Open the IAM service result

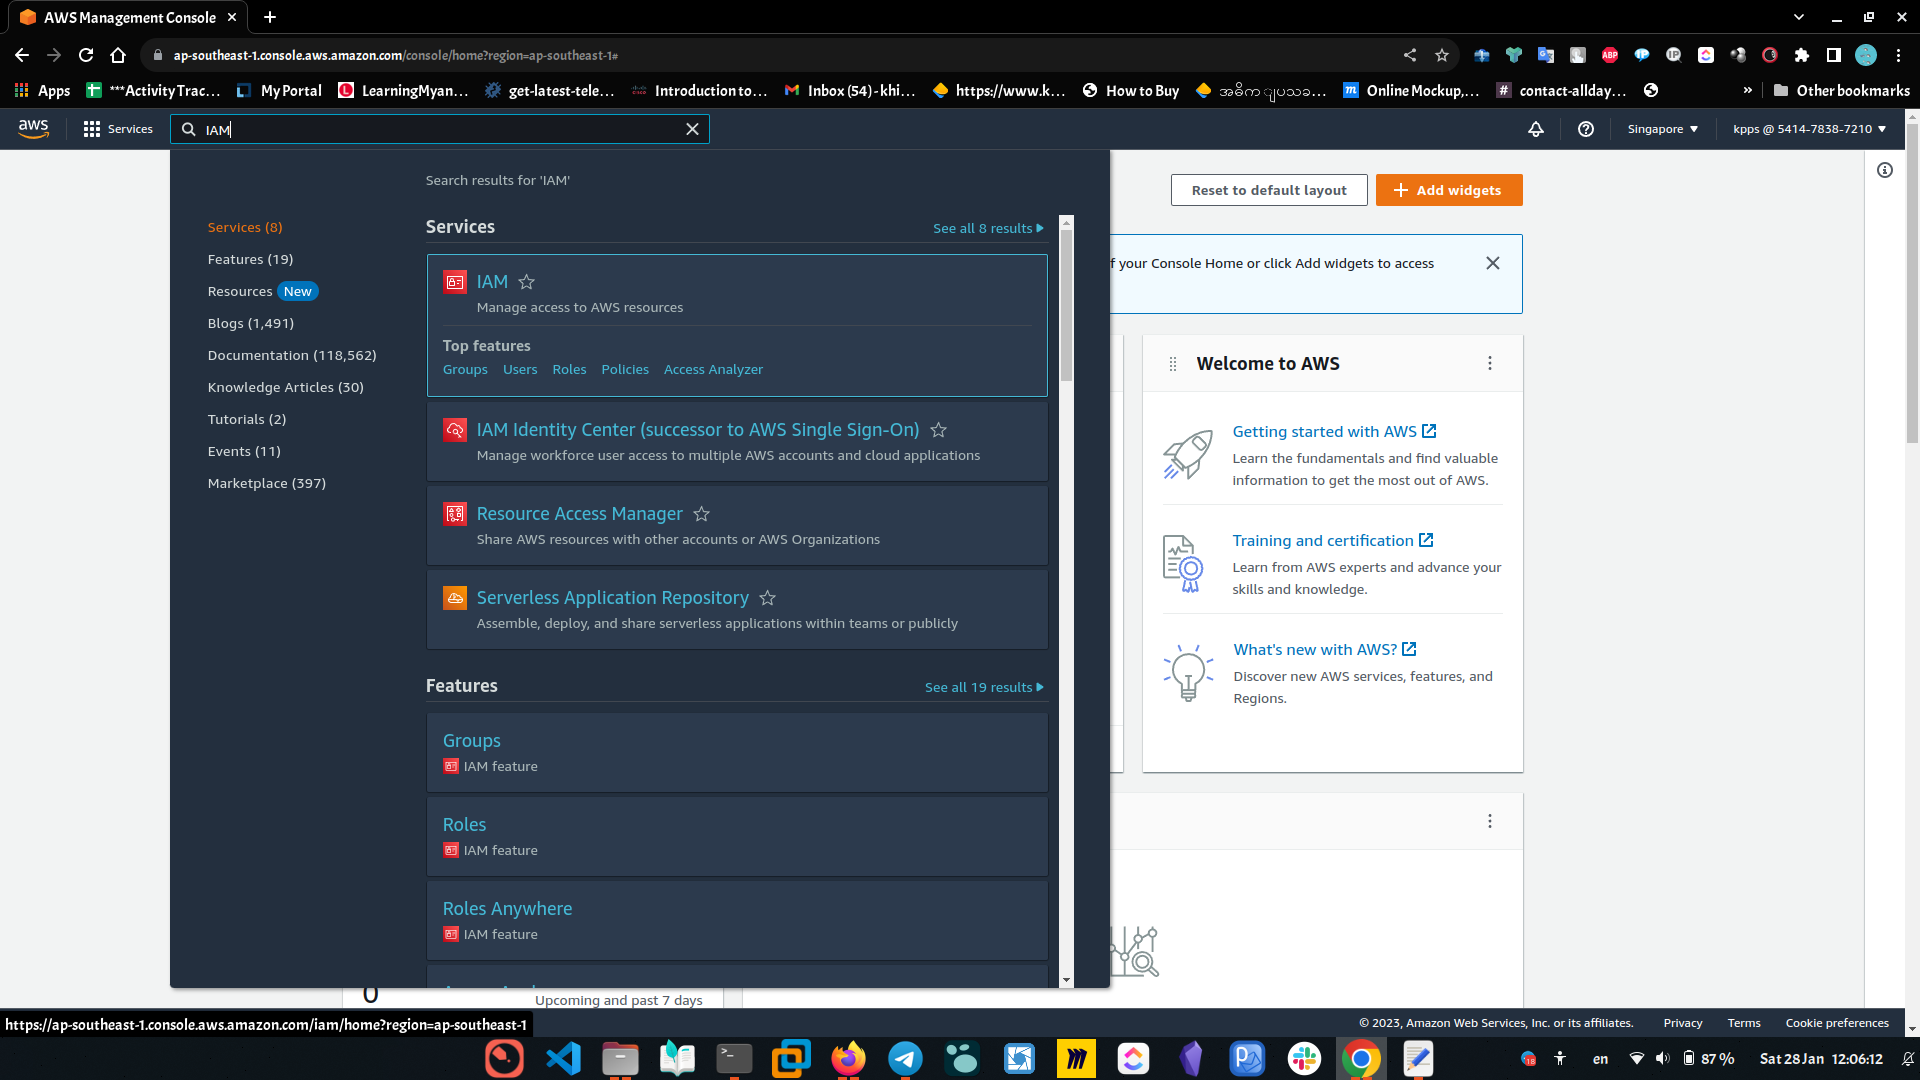(x=492, y=282)
